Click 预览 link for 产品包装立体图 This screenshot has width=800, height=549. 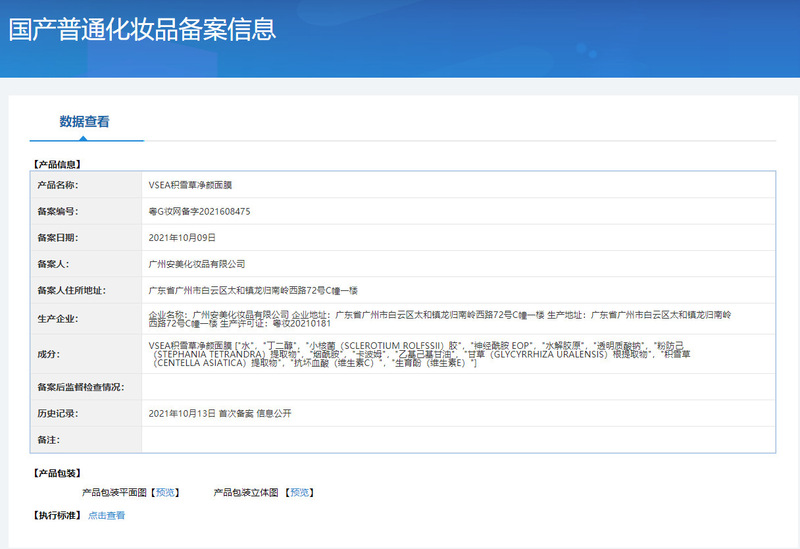(300, 492)
